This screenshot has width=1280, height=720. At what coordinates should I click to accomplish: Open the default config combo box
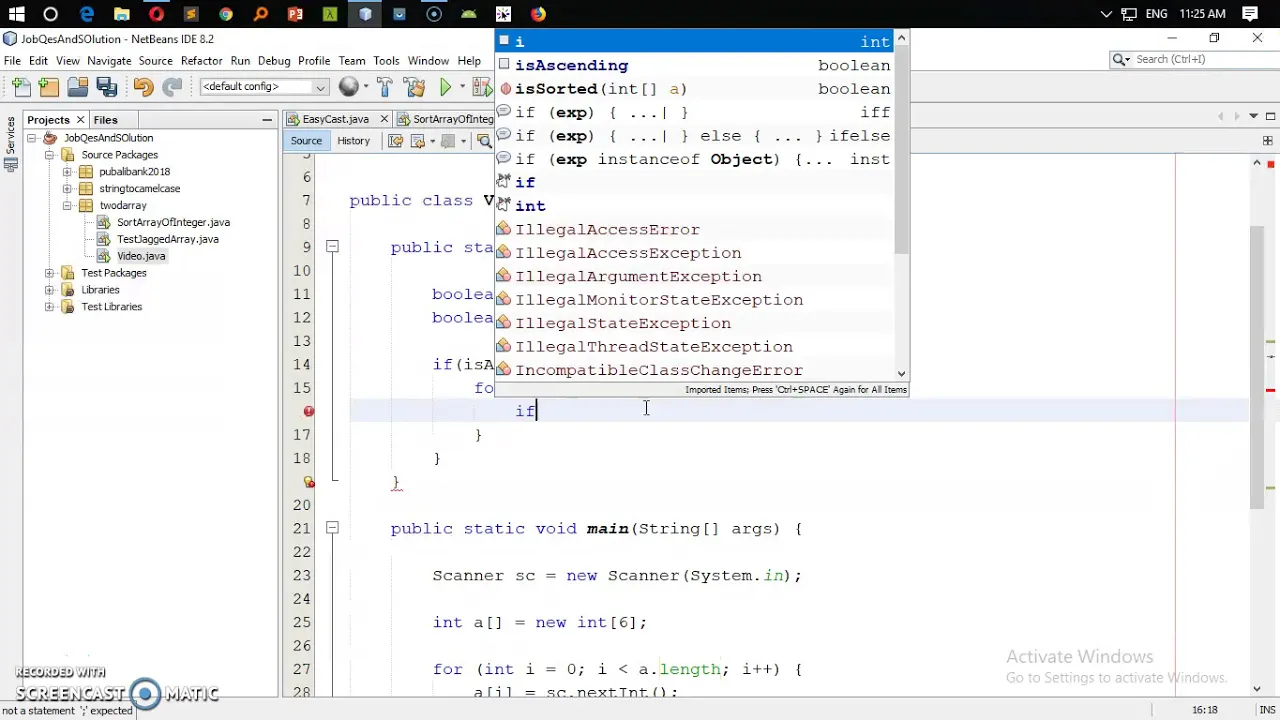(x=264, y=87)
